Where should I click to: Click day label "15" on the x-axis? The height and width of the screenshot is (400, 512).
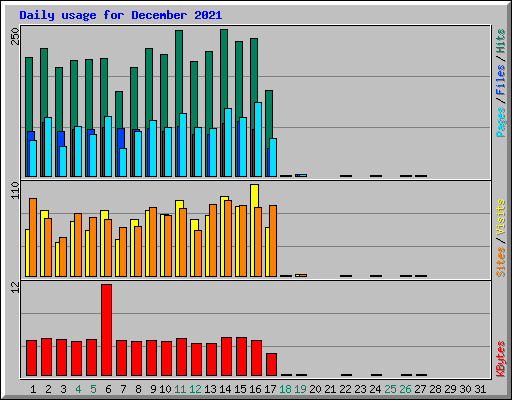click(x=240, y=389)
